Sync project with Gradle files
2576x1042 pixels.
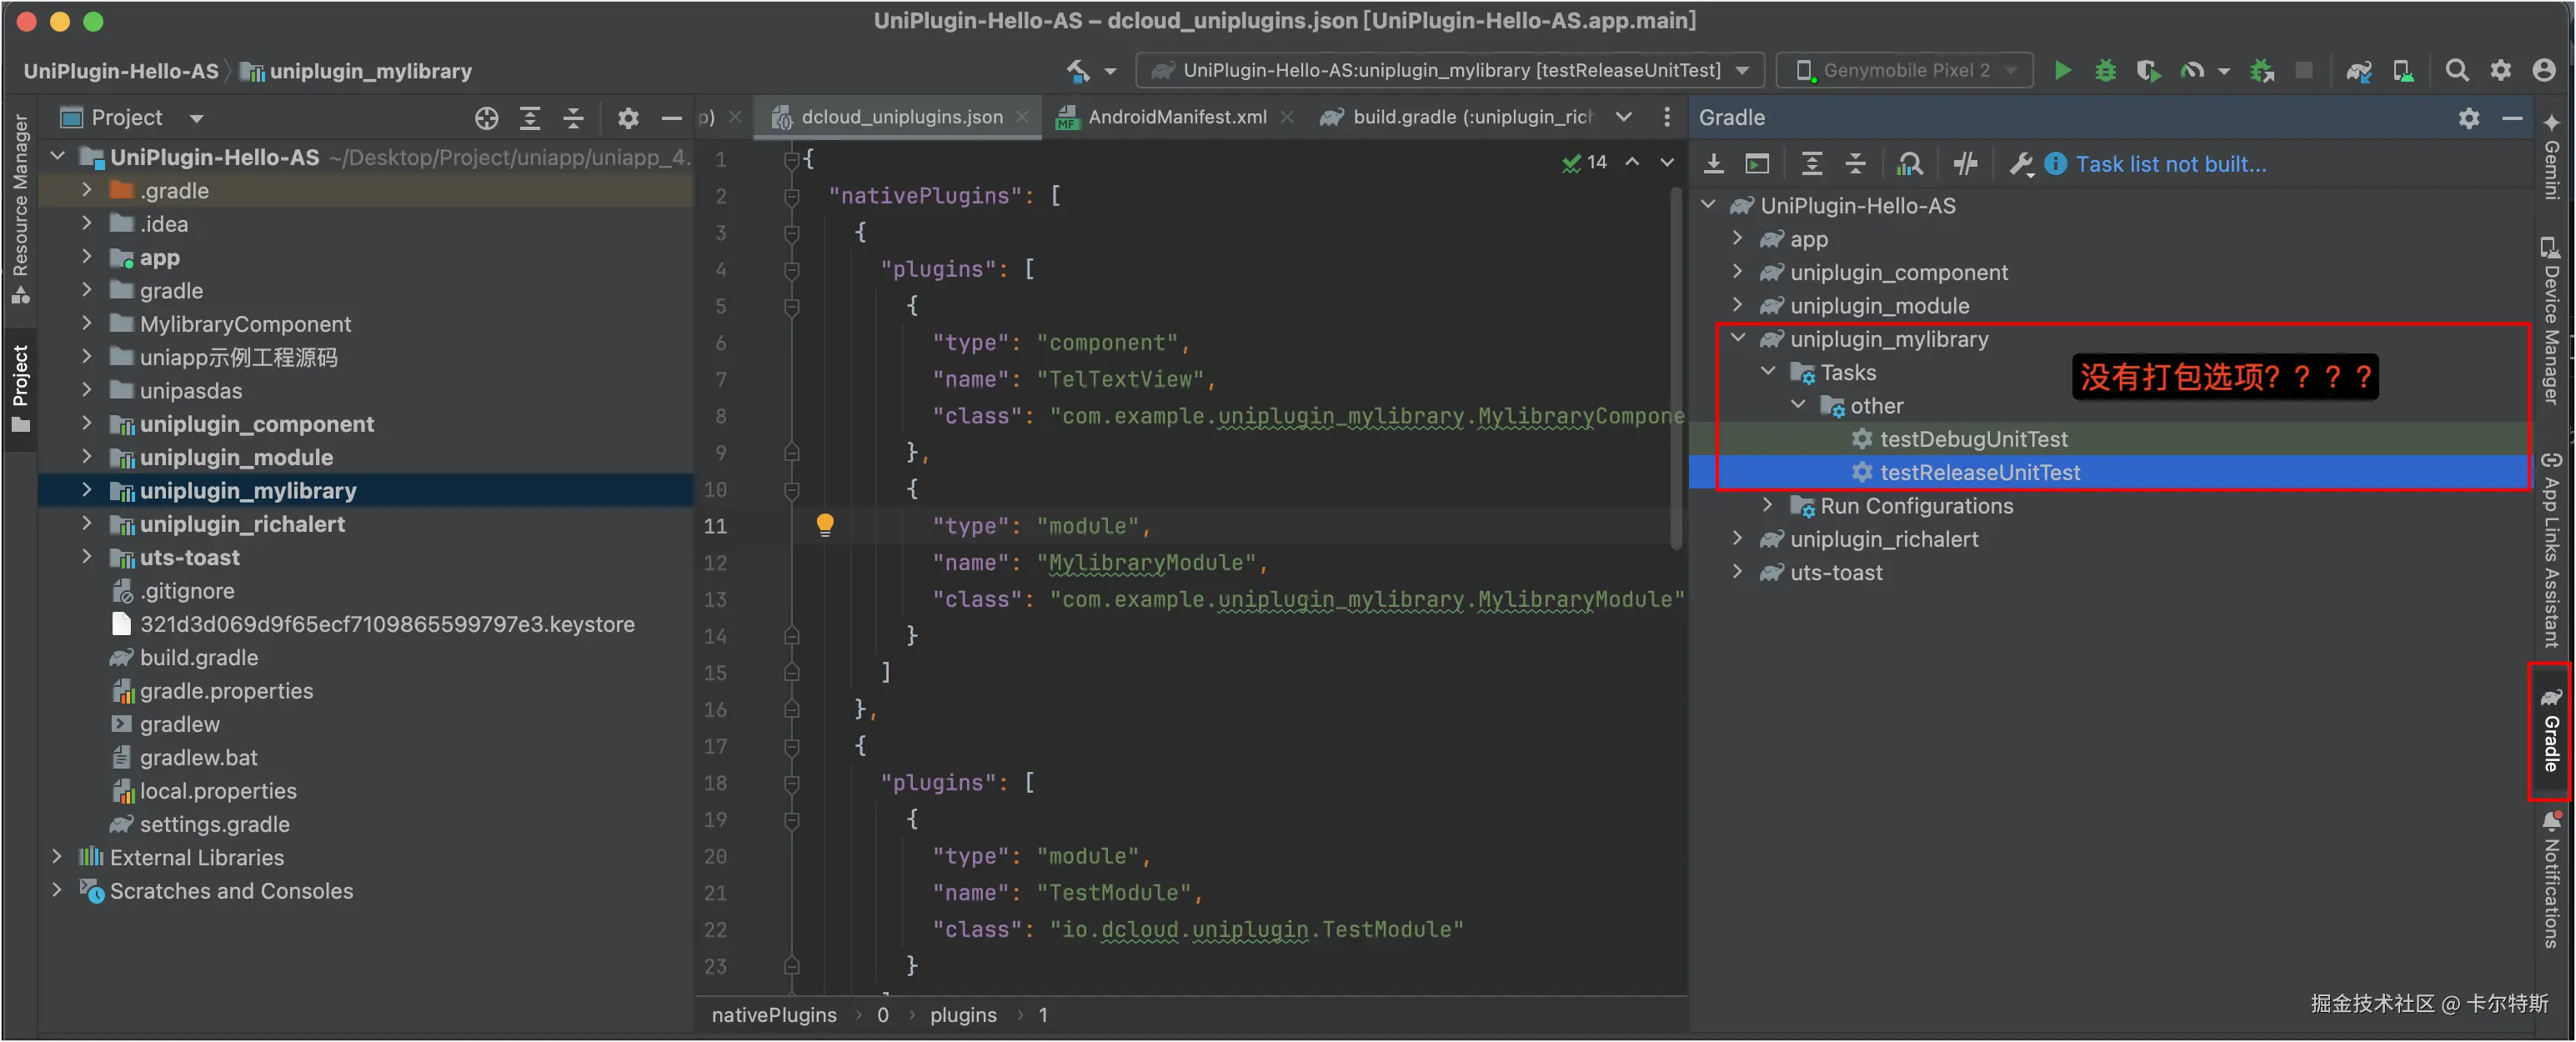pyautogui.click(x=2358, y=70)
